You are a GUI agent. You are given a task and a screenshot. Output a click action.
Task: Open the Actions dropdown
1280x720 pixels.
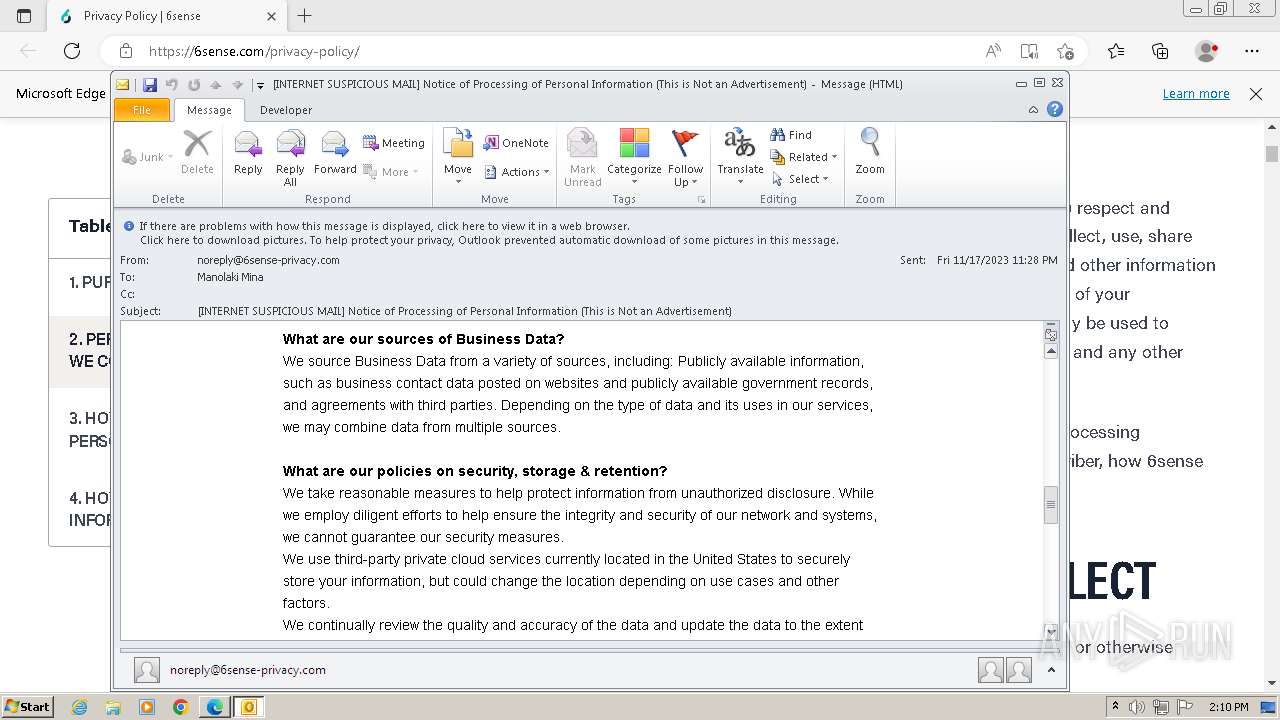click(517, 172)
